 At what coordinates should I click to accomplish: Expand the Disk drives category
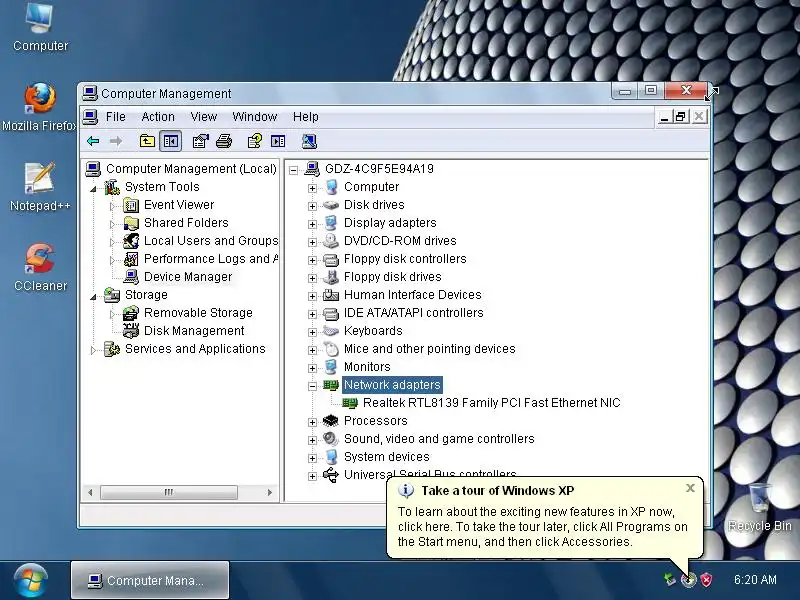point(312,206)
